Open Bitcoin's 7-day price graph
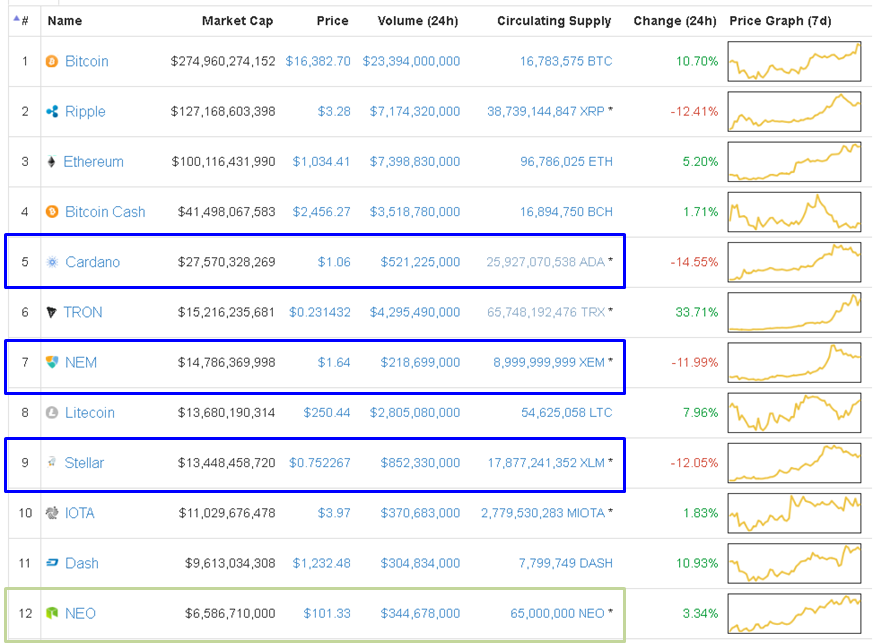 pyautogui.click(x=794, y=62)
